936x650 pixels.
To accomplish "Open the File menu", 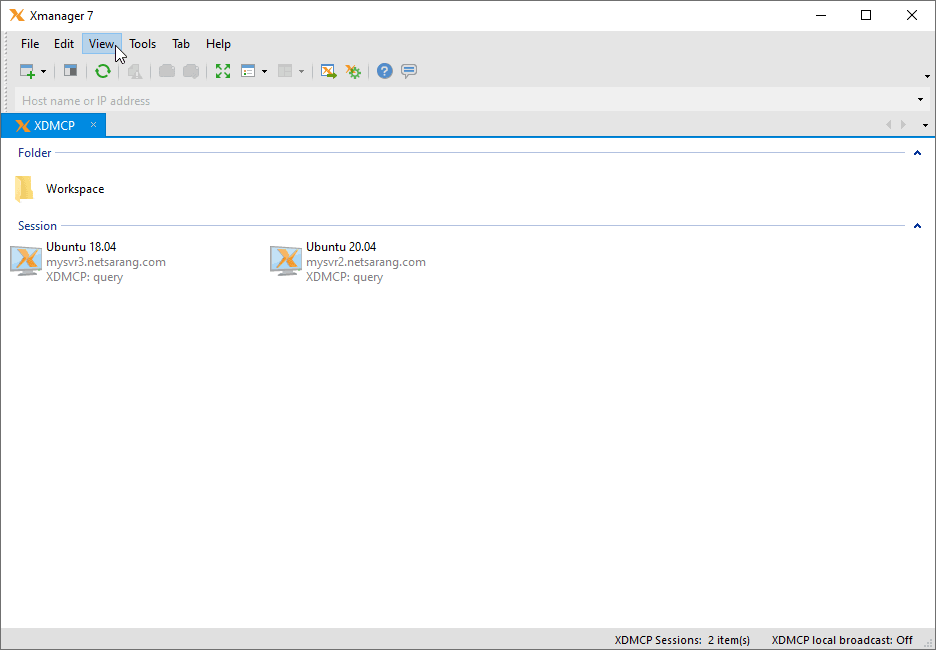I will click(x=30, y=44).
